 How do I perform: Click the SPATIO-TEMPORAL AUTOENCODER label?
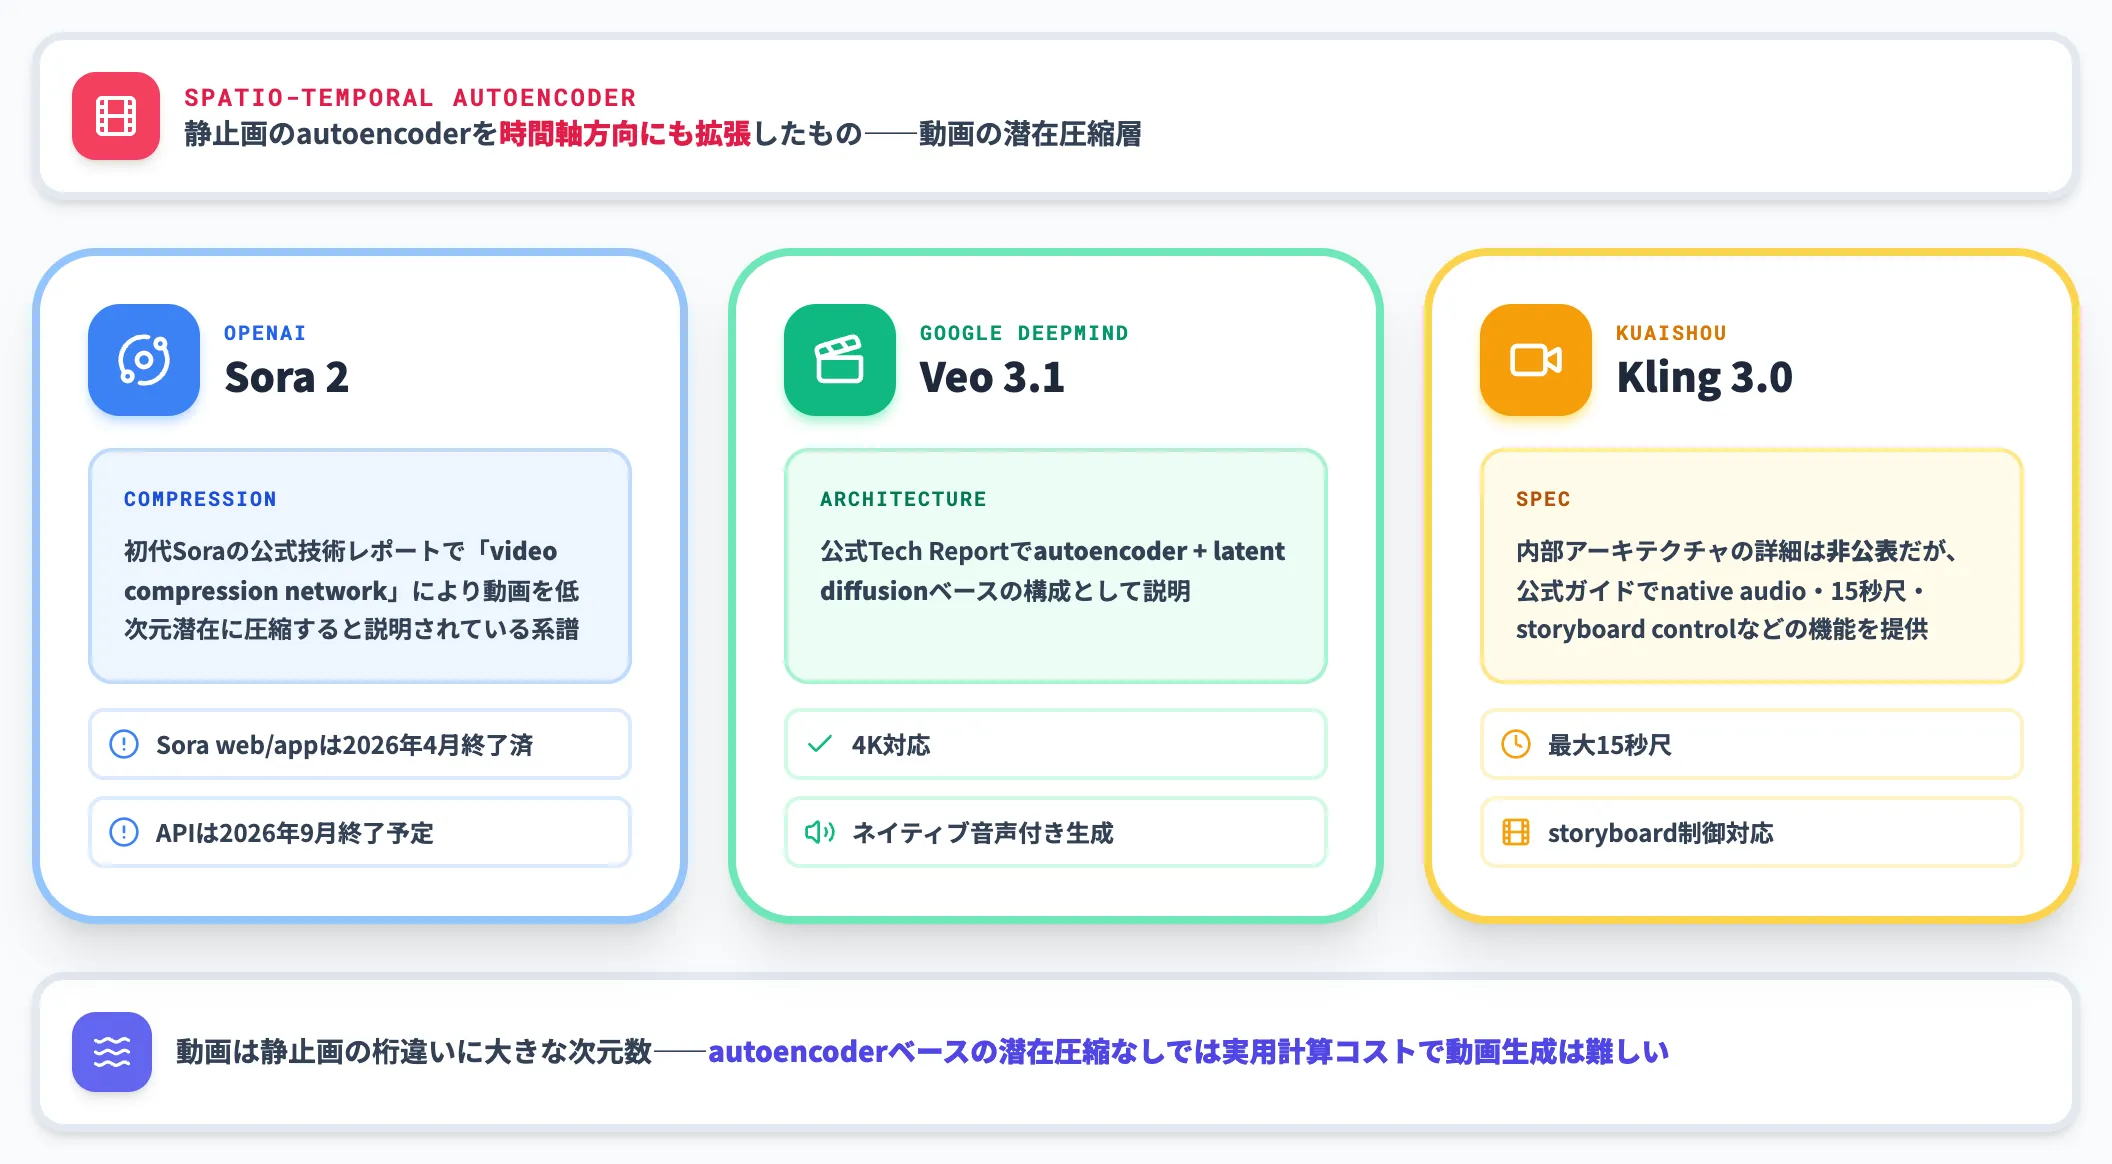[410, 98]
